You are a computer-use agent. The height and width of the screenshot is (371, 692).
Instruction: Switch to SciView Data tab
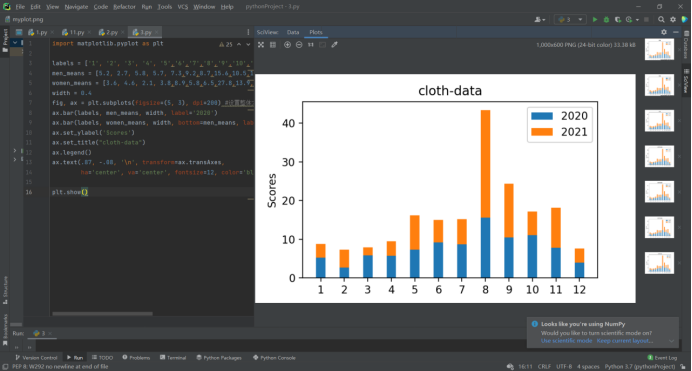coord(293,32)
